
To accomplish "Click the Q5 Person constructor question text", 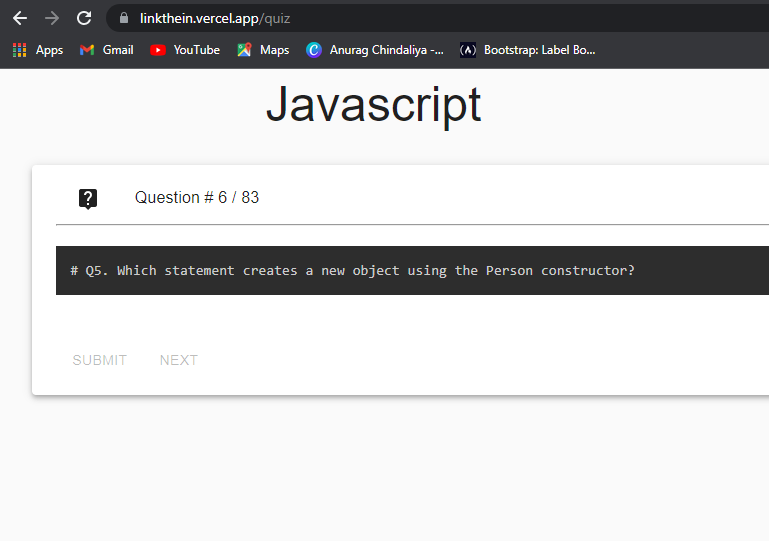I will click(352, 271).
